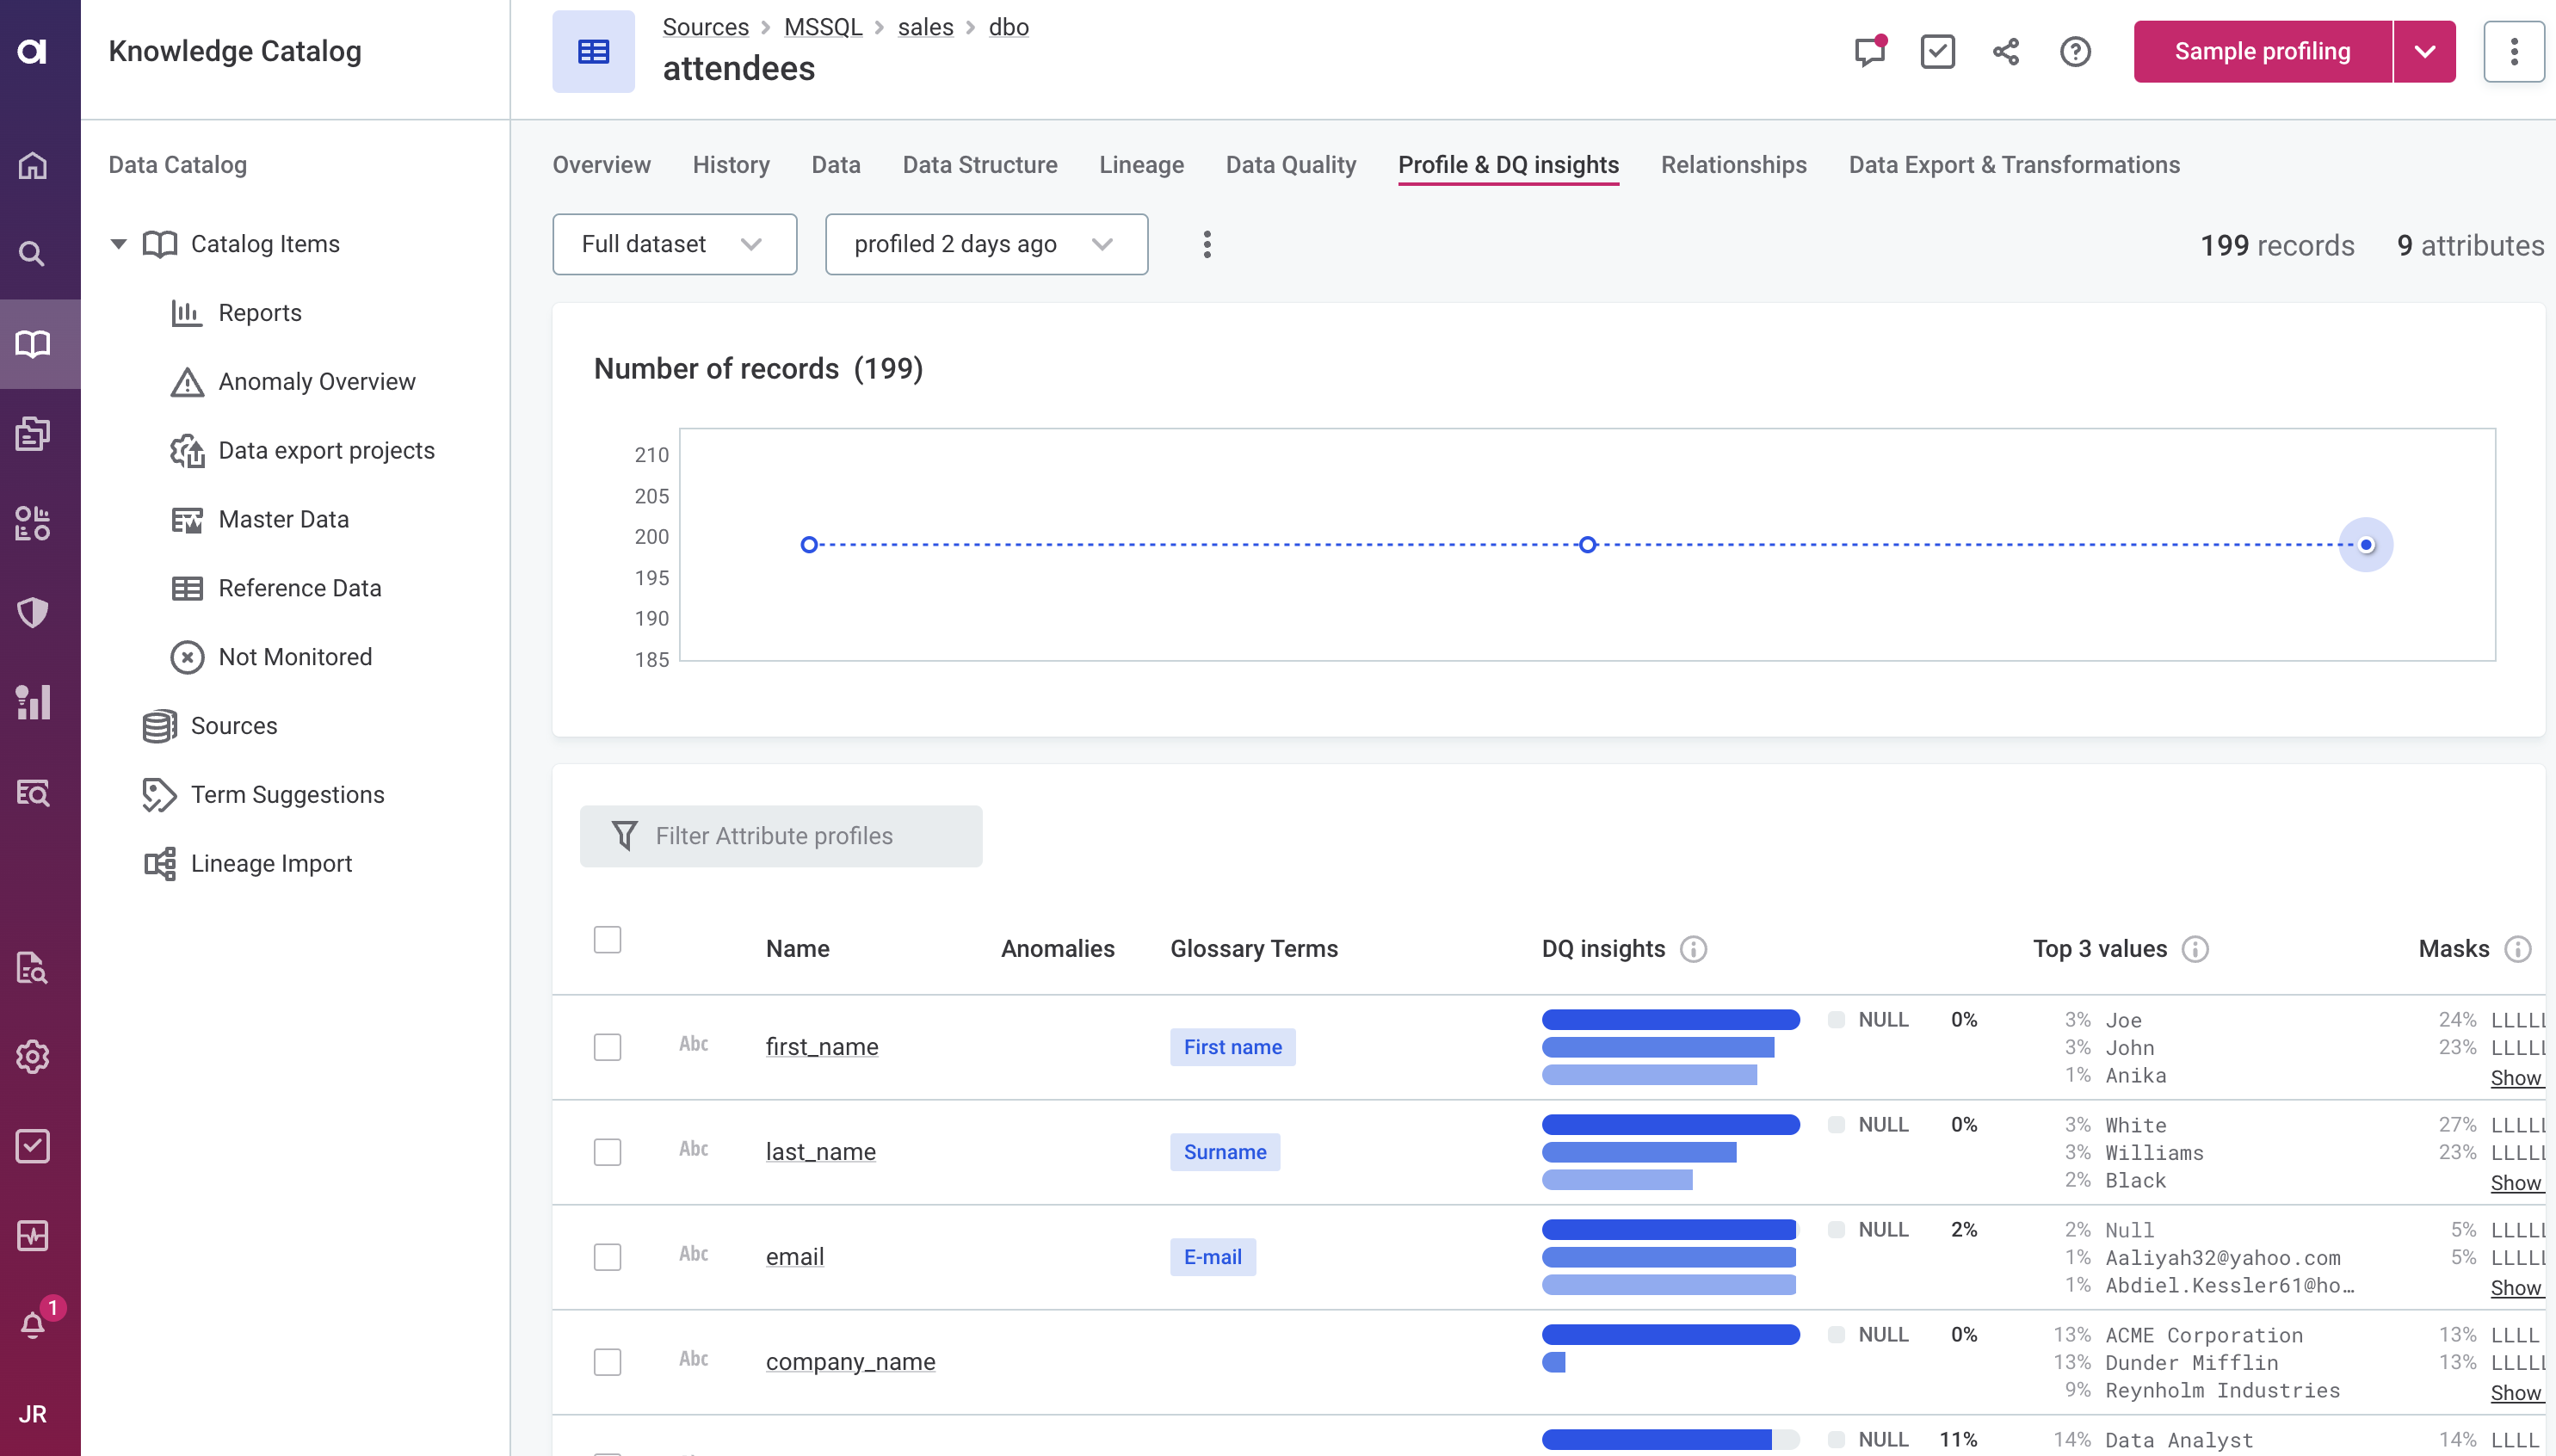Viewport: 2556px width, 1456px height.
Task: Select all attributes with the header checkbox
Action: (x=607, y=939)
